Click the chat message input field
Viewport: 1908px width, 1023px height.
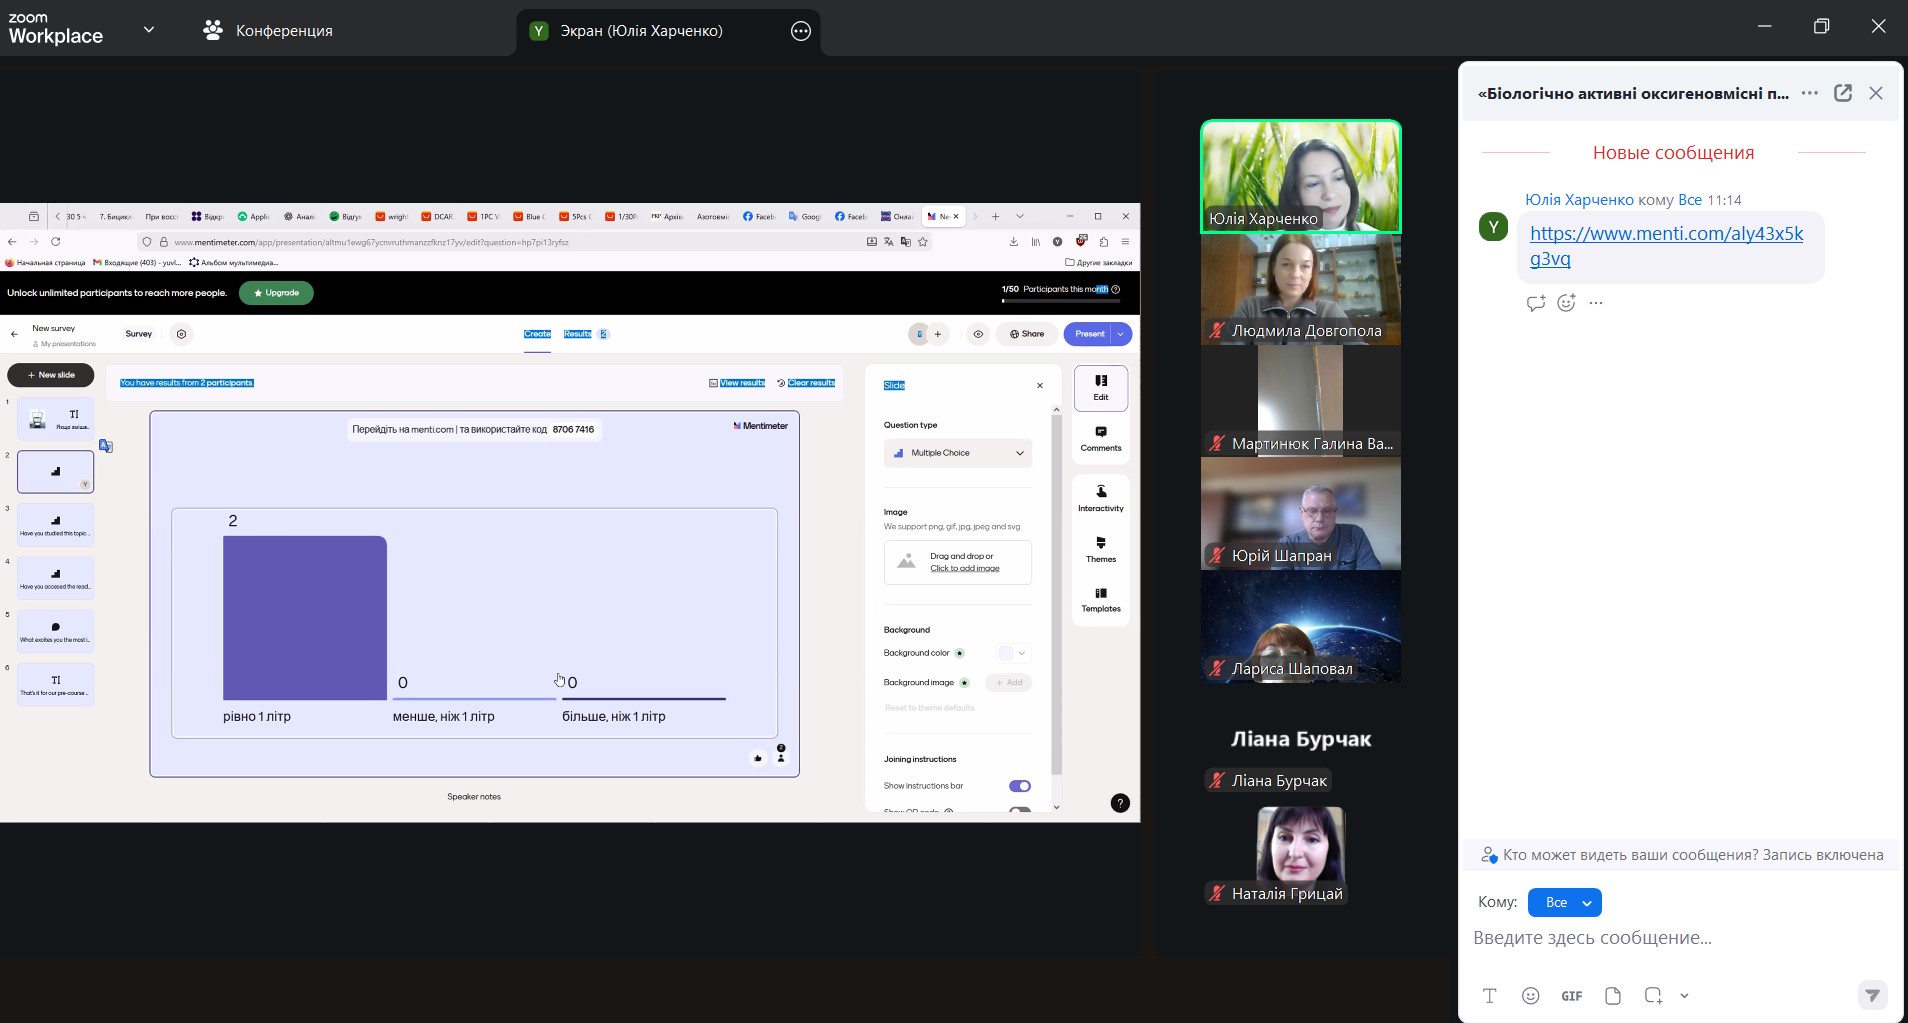(x=1670, y=938)
